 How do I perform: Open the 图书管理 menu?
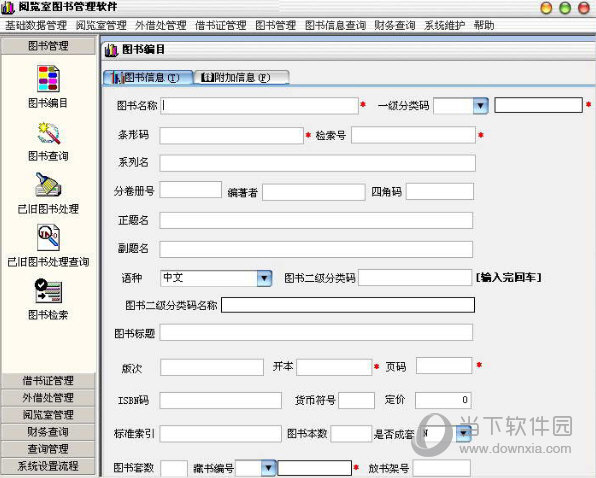[x=276, y=25]
